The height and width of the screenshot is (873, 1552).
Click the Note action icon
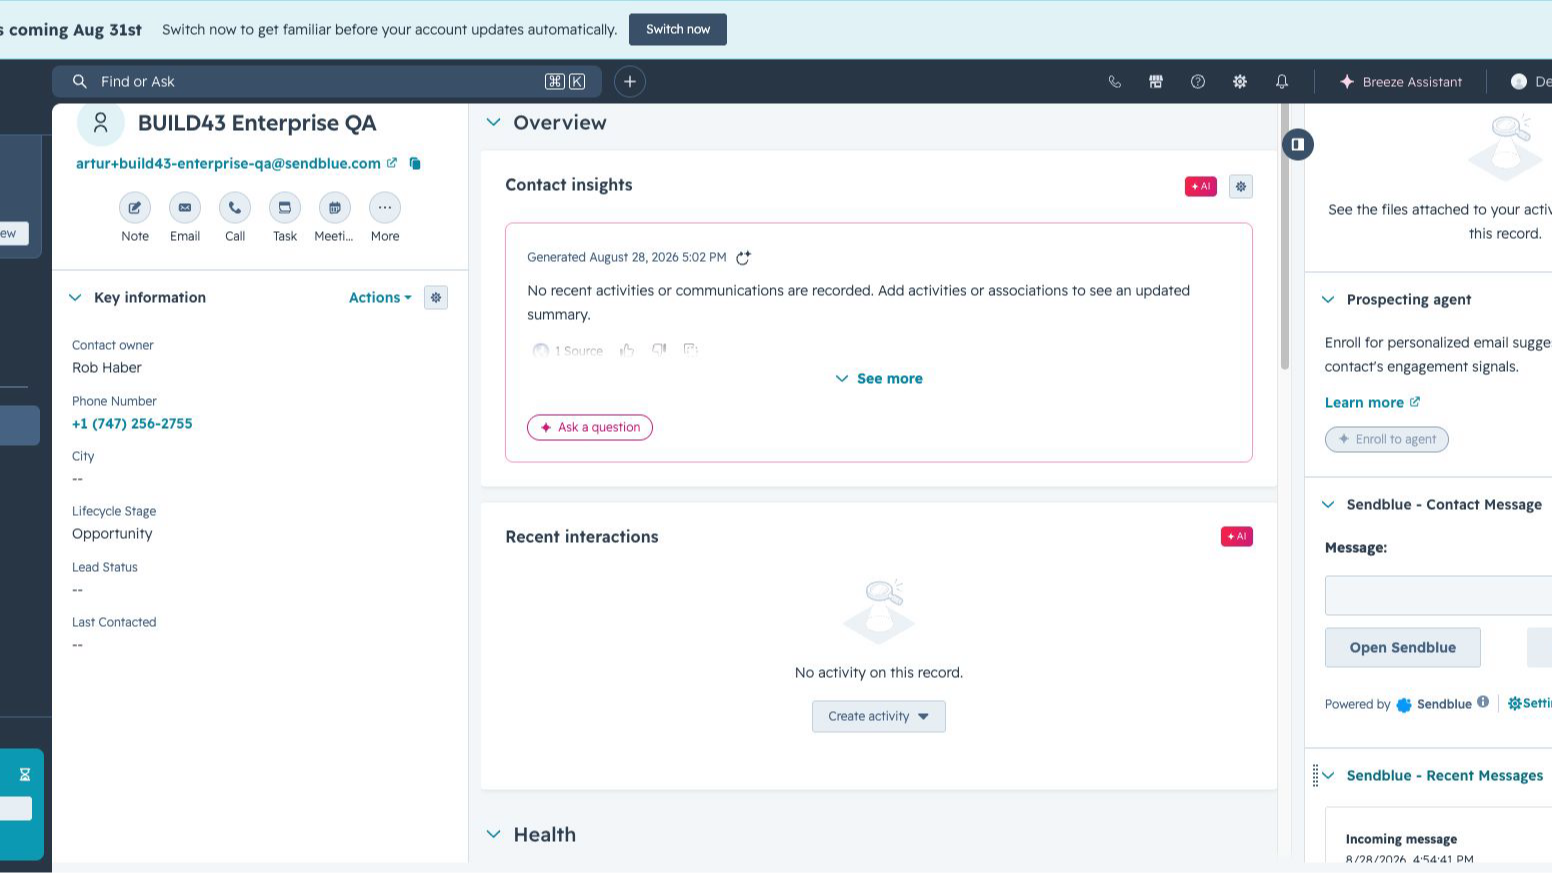[135, 208]
